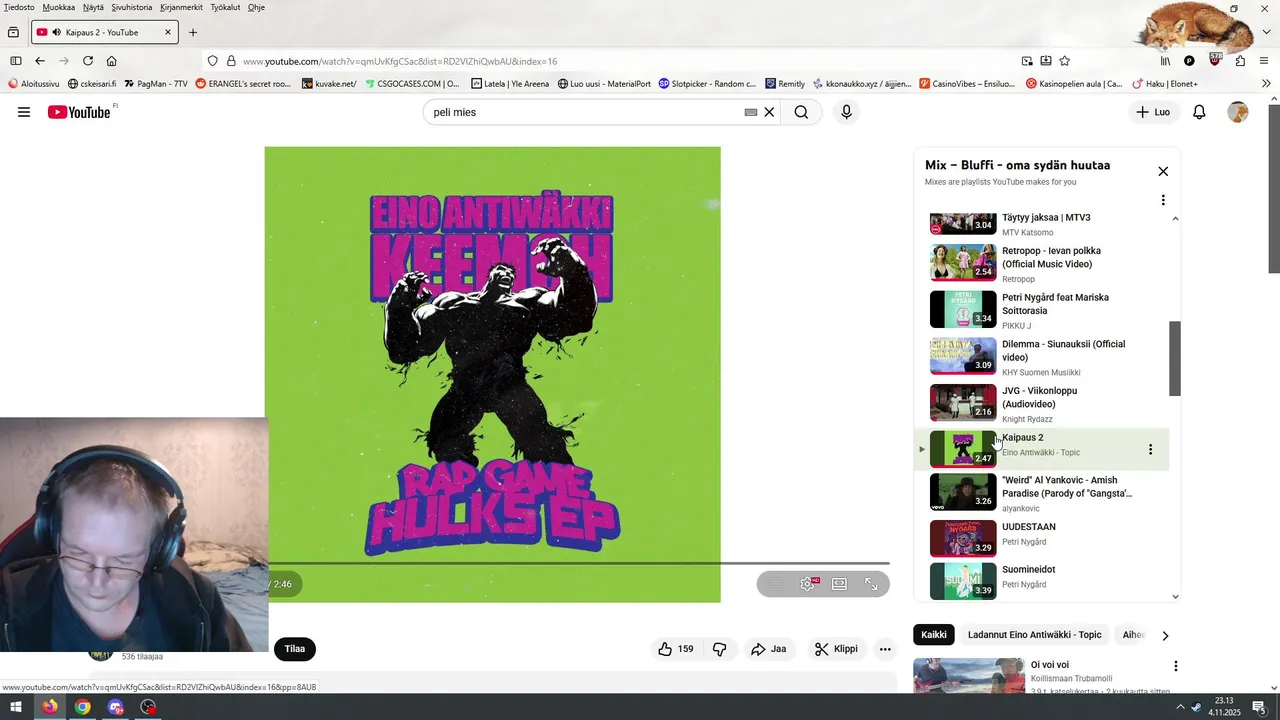Open YouTube notifications bell
1280x720 pixels.
[x=1199, y=112]
